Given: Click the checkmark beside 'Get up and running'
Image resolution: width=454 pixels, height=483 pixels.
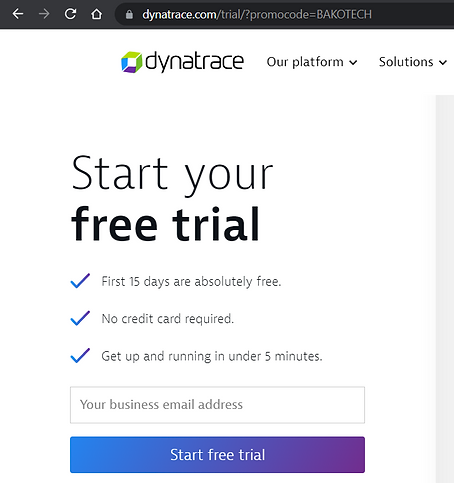Looking at the screenshot, I should click(x=80, y=355).
